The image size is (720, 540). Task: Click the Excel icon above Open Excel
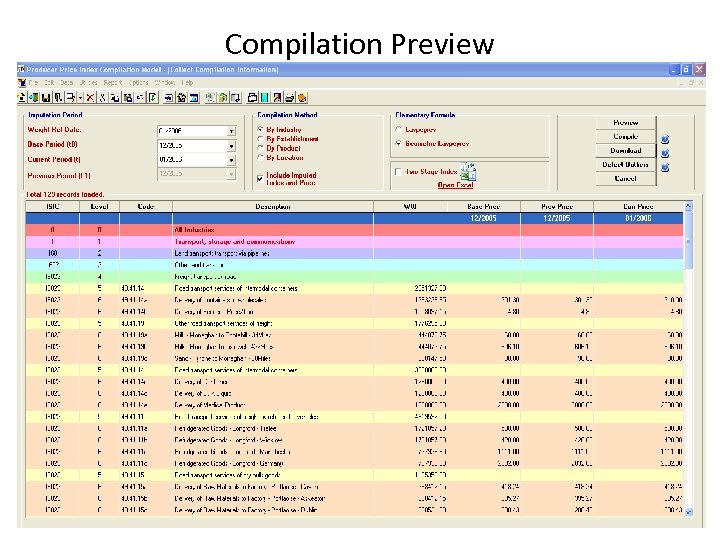coord(468,171)
